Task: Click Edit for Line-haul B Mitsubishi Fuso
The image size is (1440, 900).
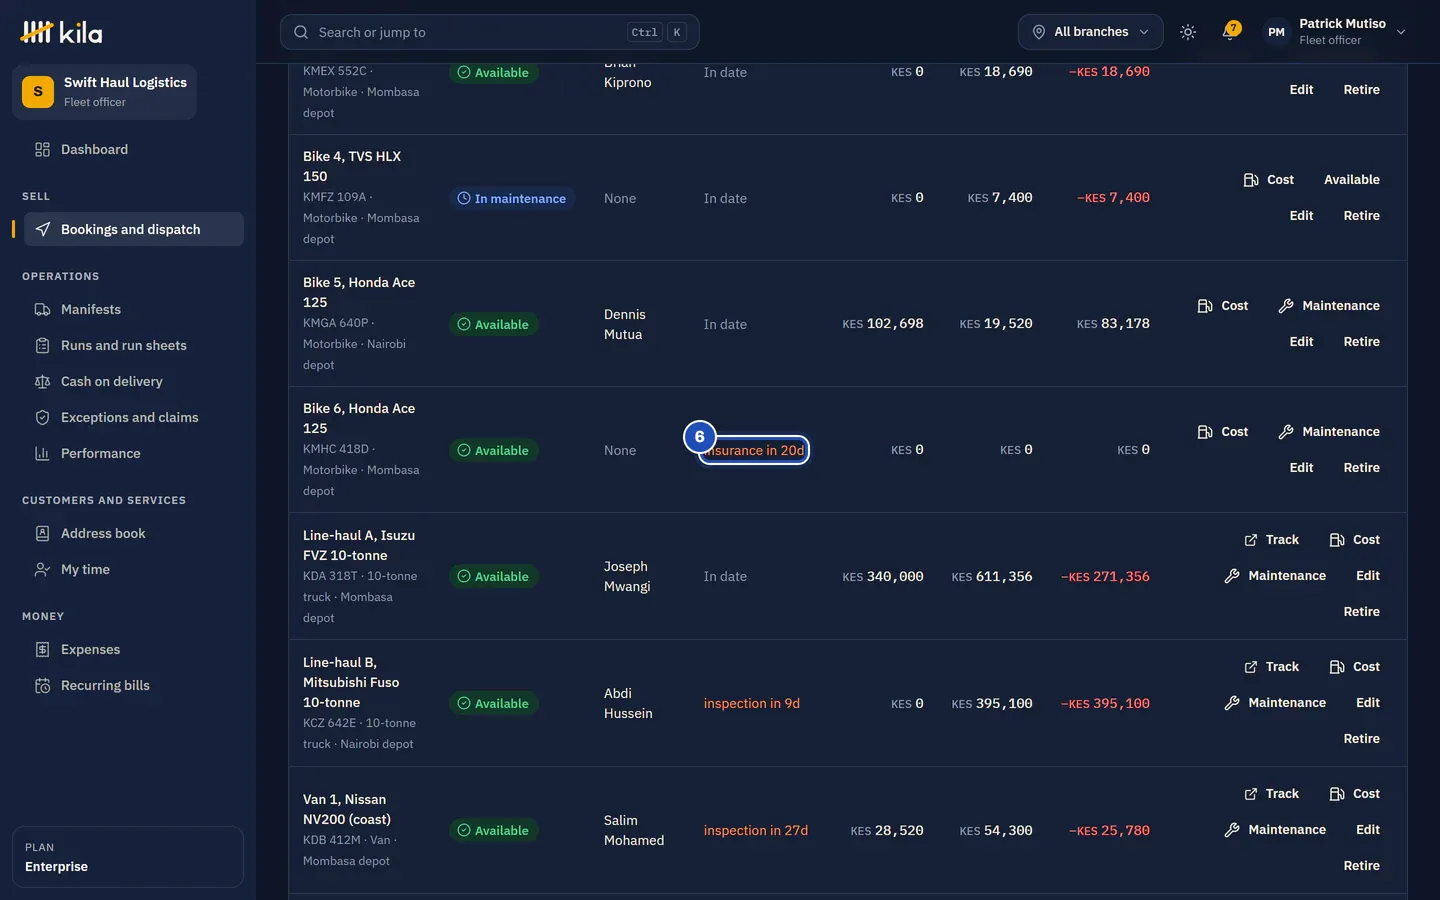Action: point(1367,703)
